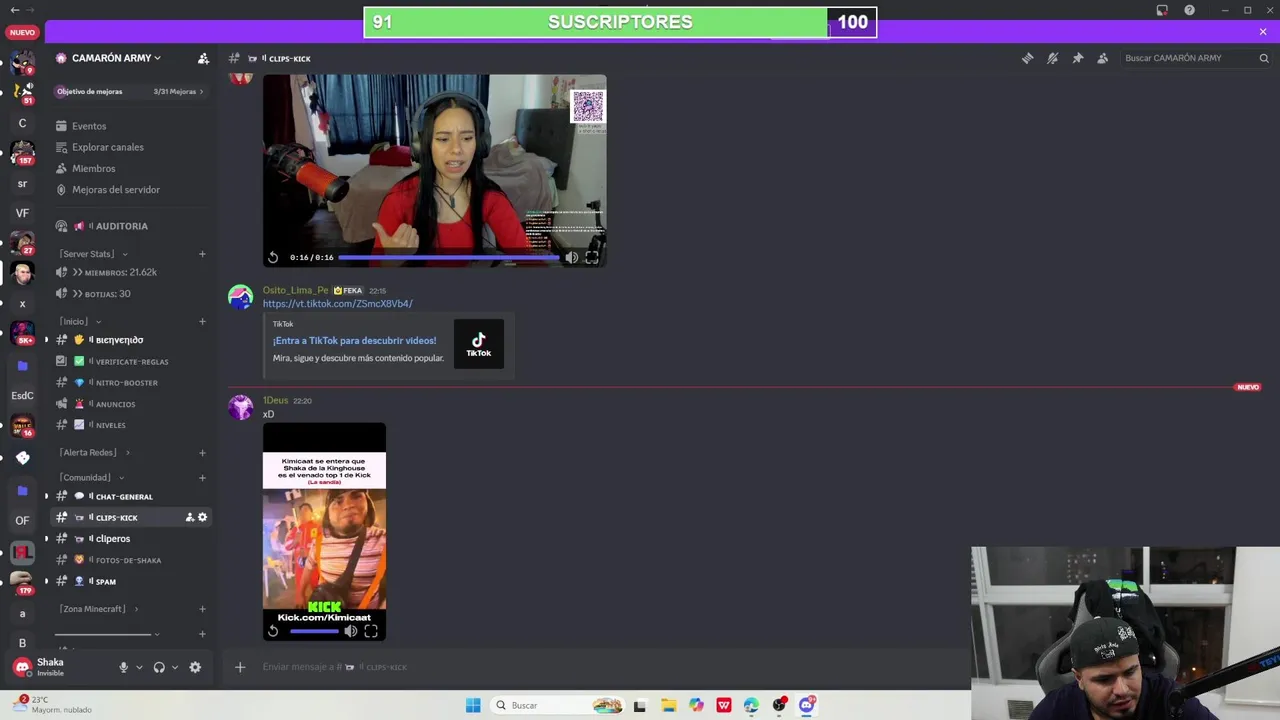1280x720 pixels.
Task: Toggle microphone mute in user panel
Action: click(x=124, y=667)
